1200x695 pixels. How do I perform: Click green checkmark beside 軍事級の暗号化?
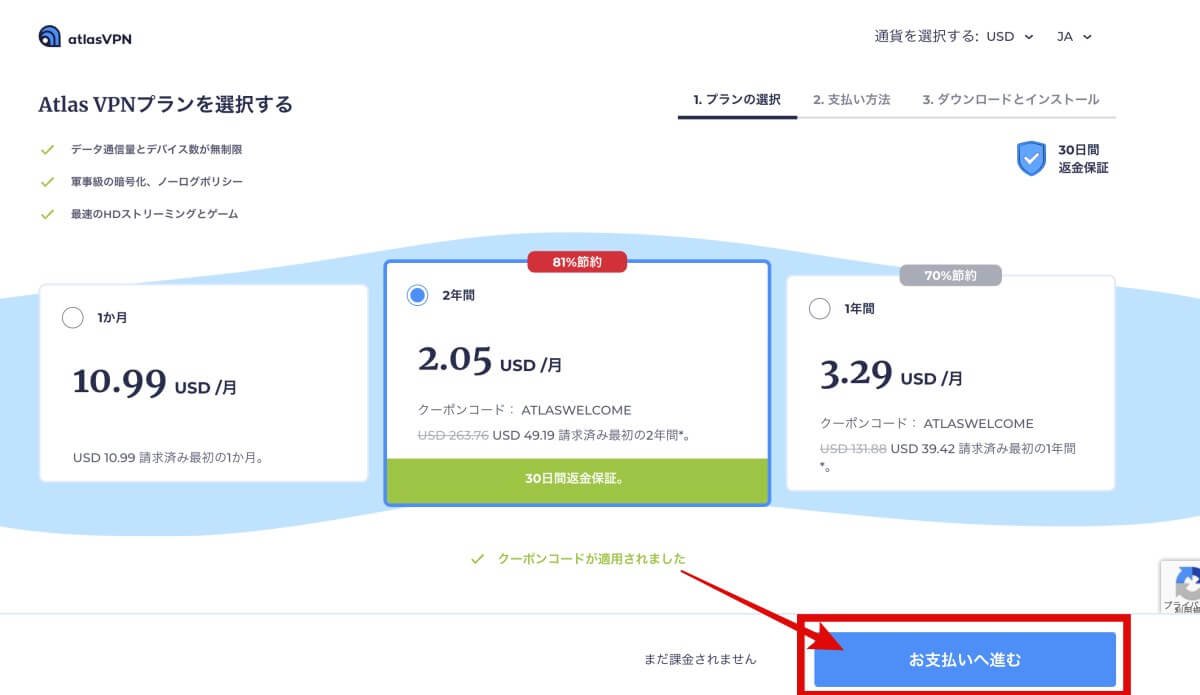point(46,182)
